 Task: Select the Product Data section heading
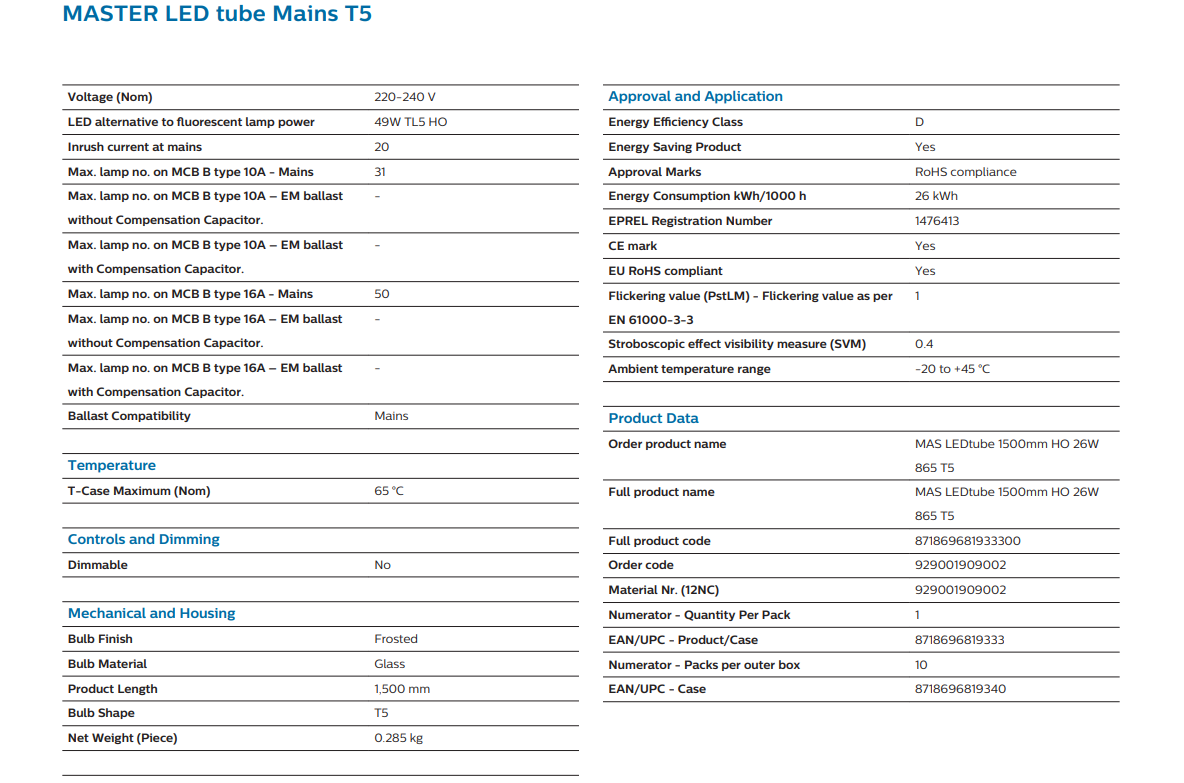click(653, 419)
